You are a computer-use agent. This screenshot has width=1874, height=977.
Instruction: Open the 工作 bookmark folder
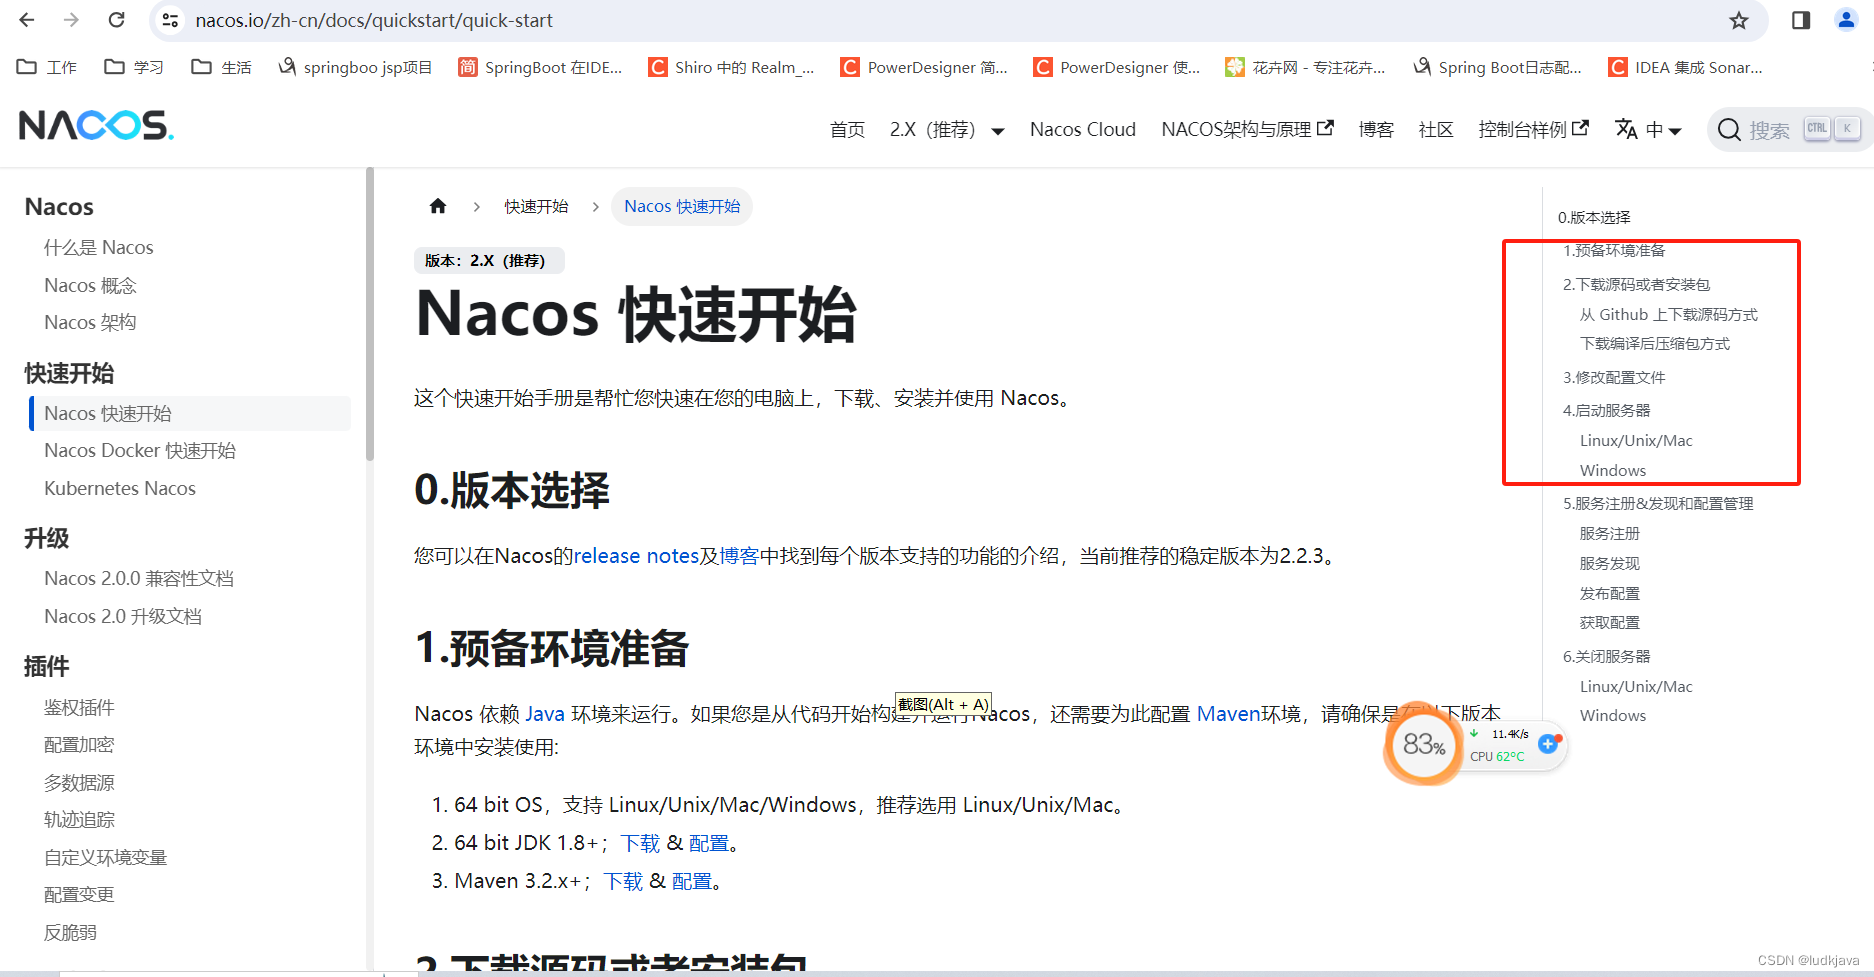tap(48, 67)
